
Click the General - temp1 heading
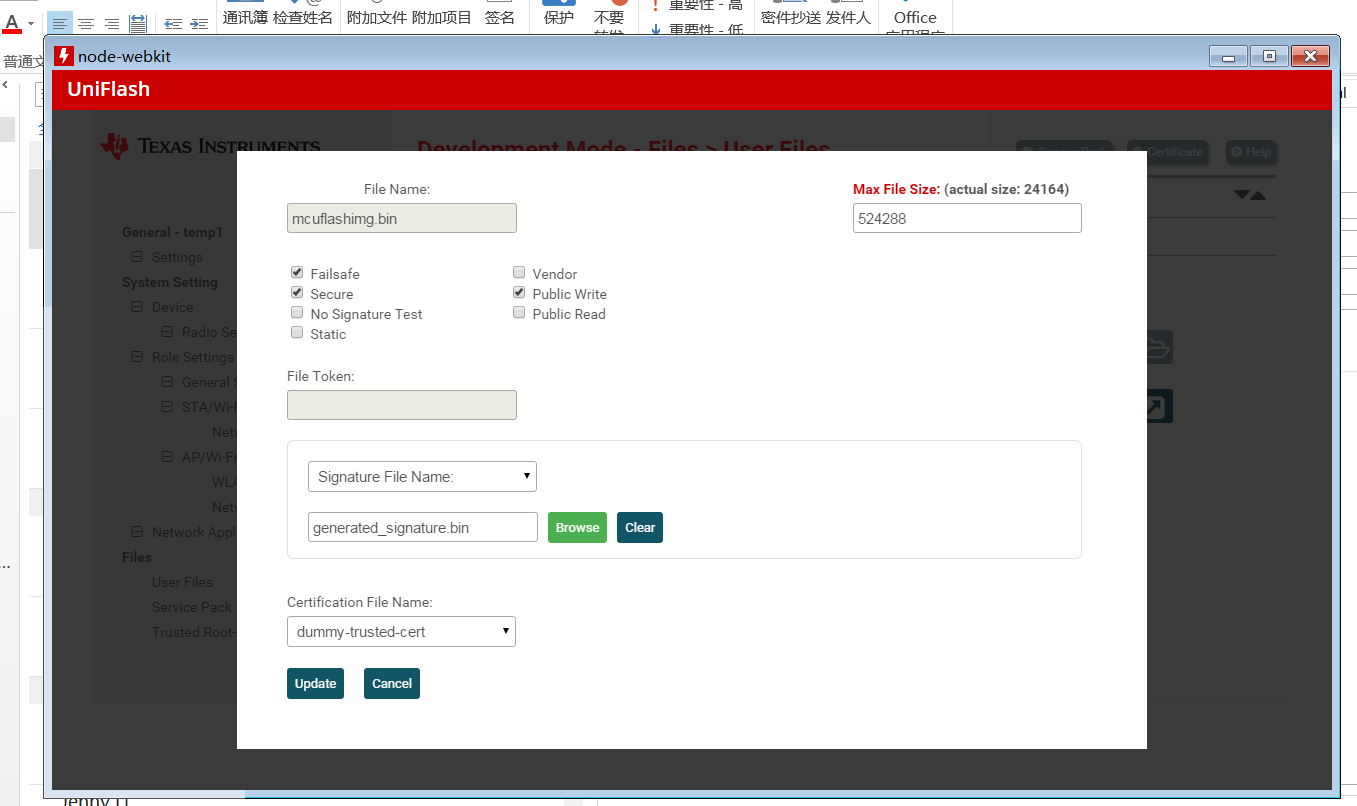[x=172, y=232]
